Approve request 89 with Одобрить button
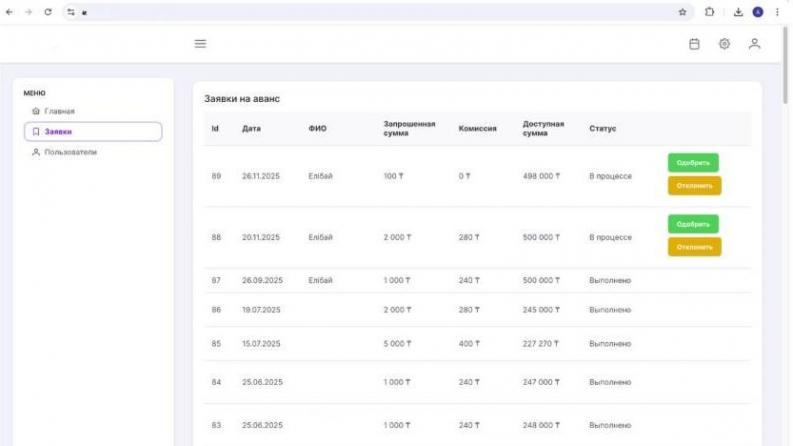Viewport: 793px width, 446px height. [x=693, y=163]
